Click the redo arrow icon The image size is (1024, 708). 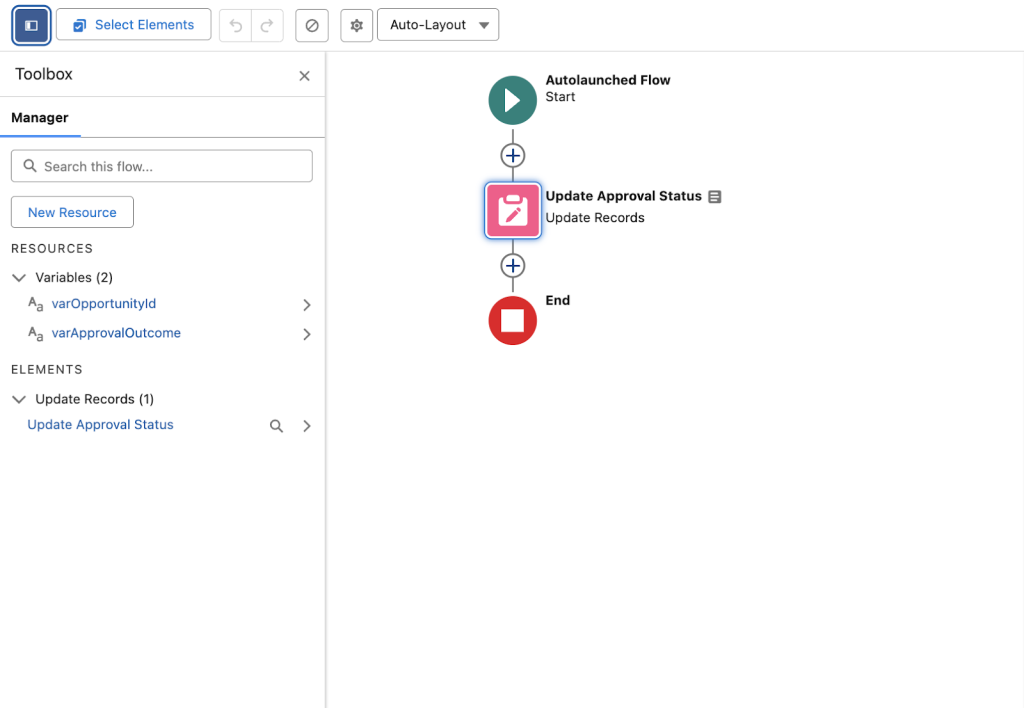click(x=267, y=25)
